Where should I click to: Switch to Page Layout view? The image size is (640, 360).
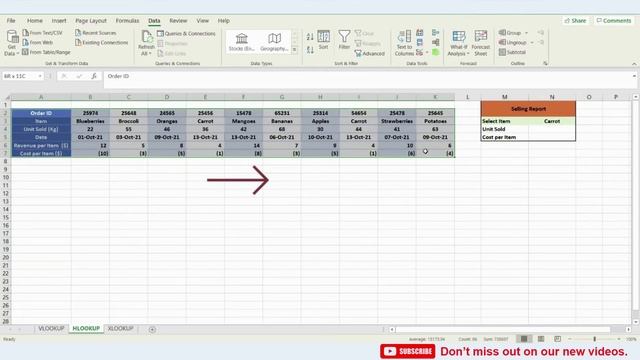point(541,339)
